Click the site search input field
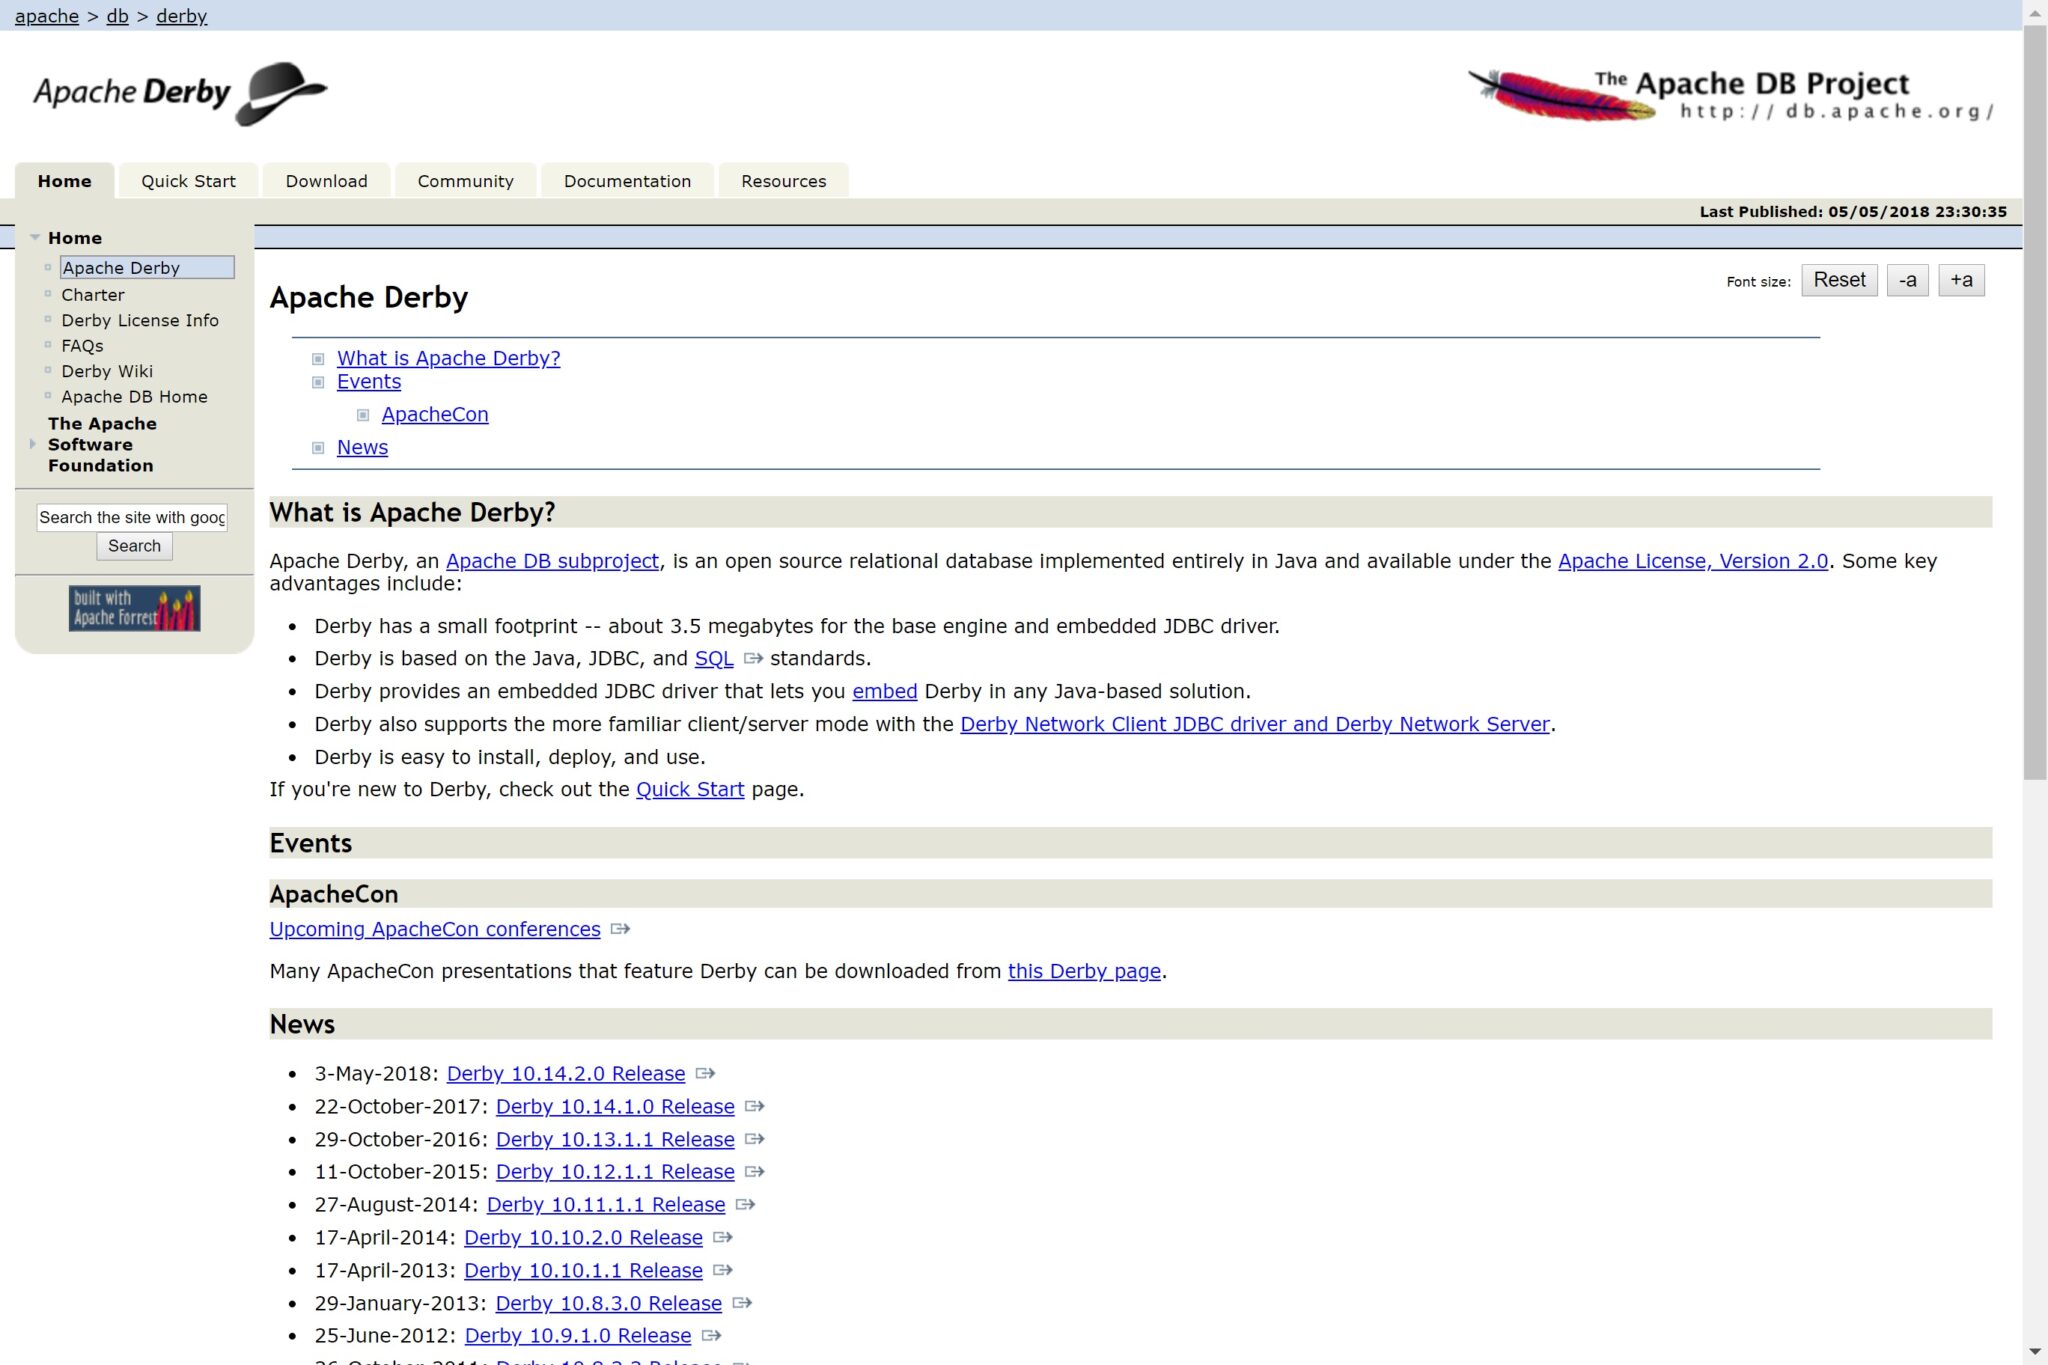Screen dimensions: 2048x1365 pyautogui.click(x=131, y=517)
